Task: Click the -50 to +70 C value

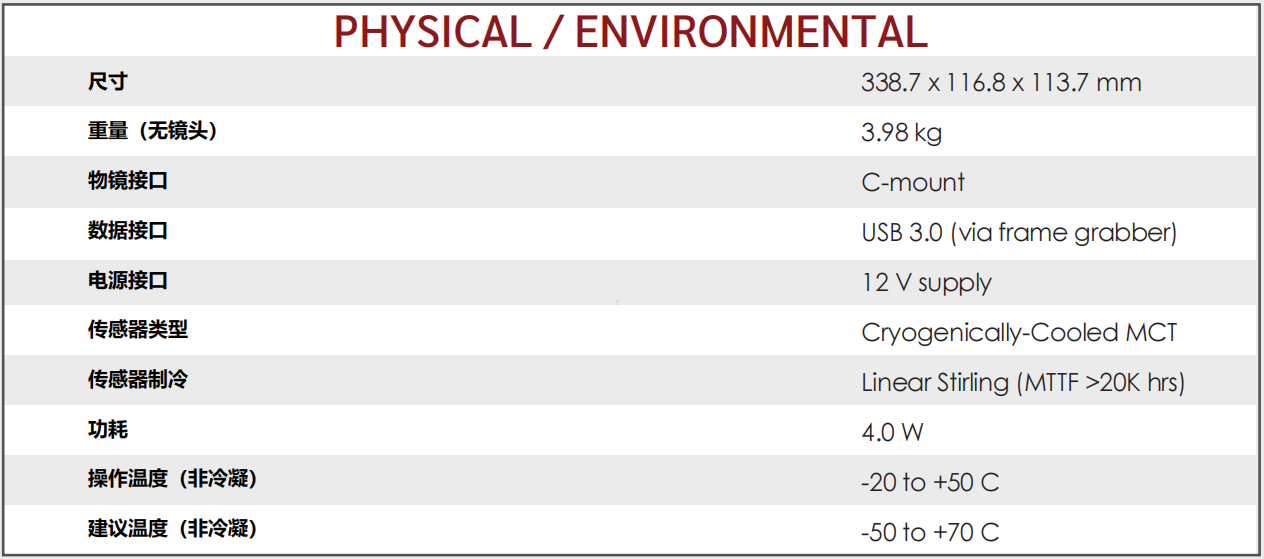Action: click(x=929, y=532)
